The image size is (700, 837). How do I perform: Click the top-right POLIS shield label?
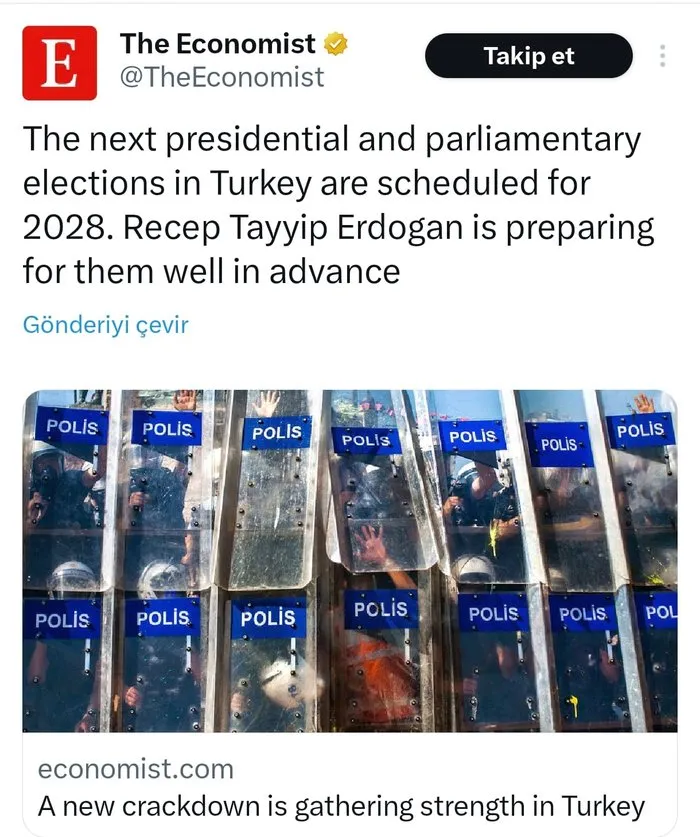(641, 430)
